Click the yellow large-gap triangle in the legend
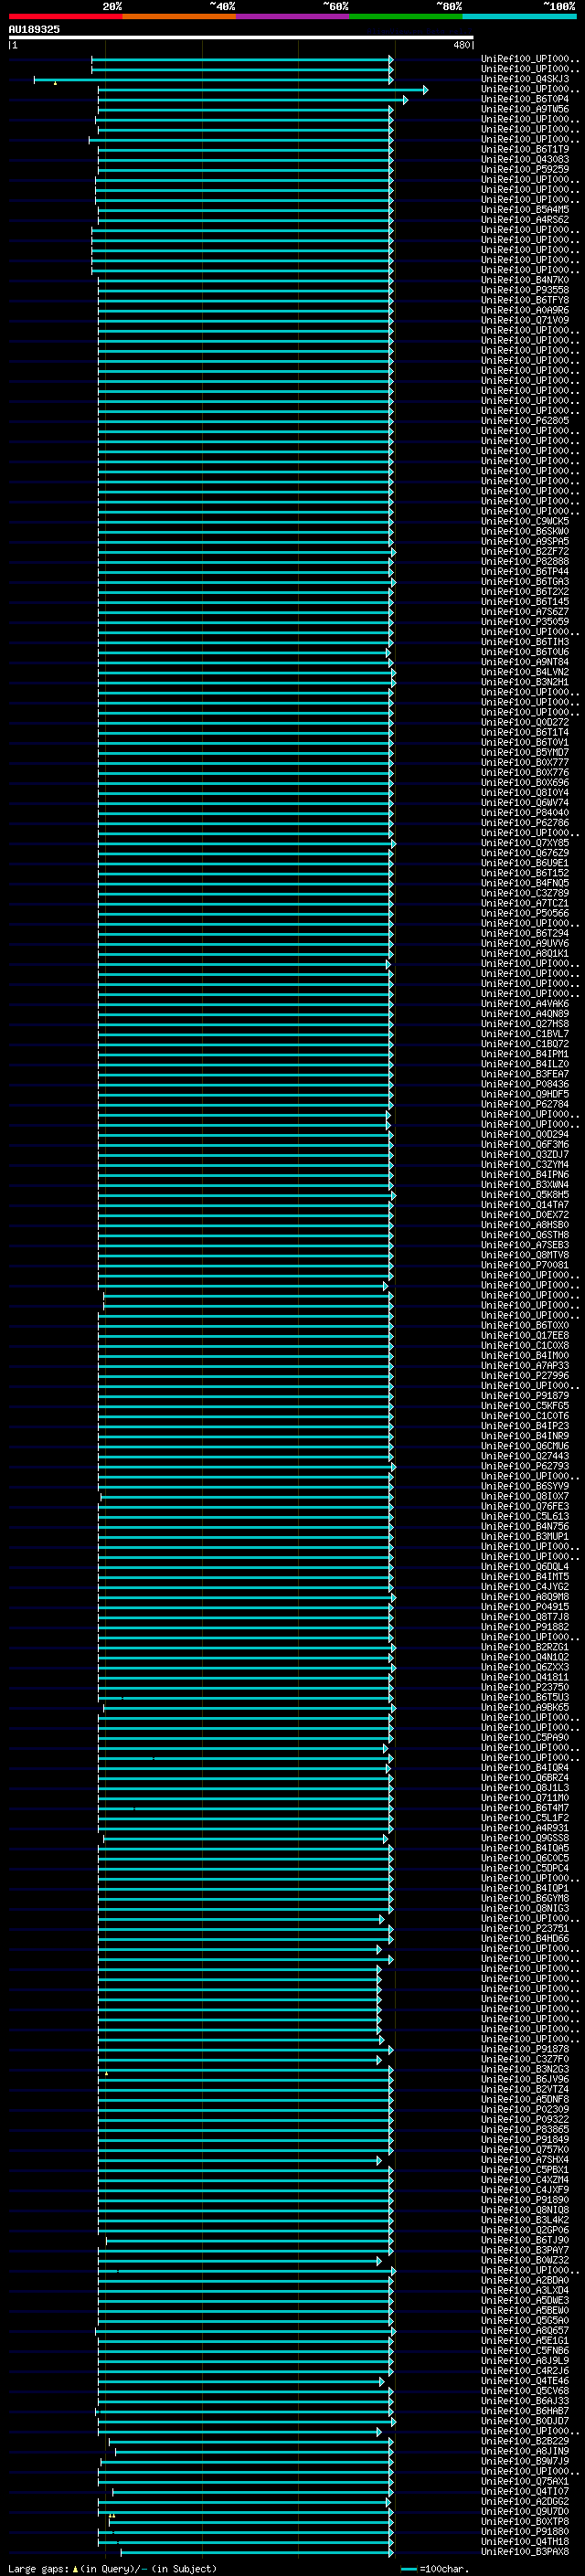 coord(75,2568)
